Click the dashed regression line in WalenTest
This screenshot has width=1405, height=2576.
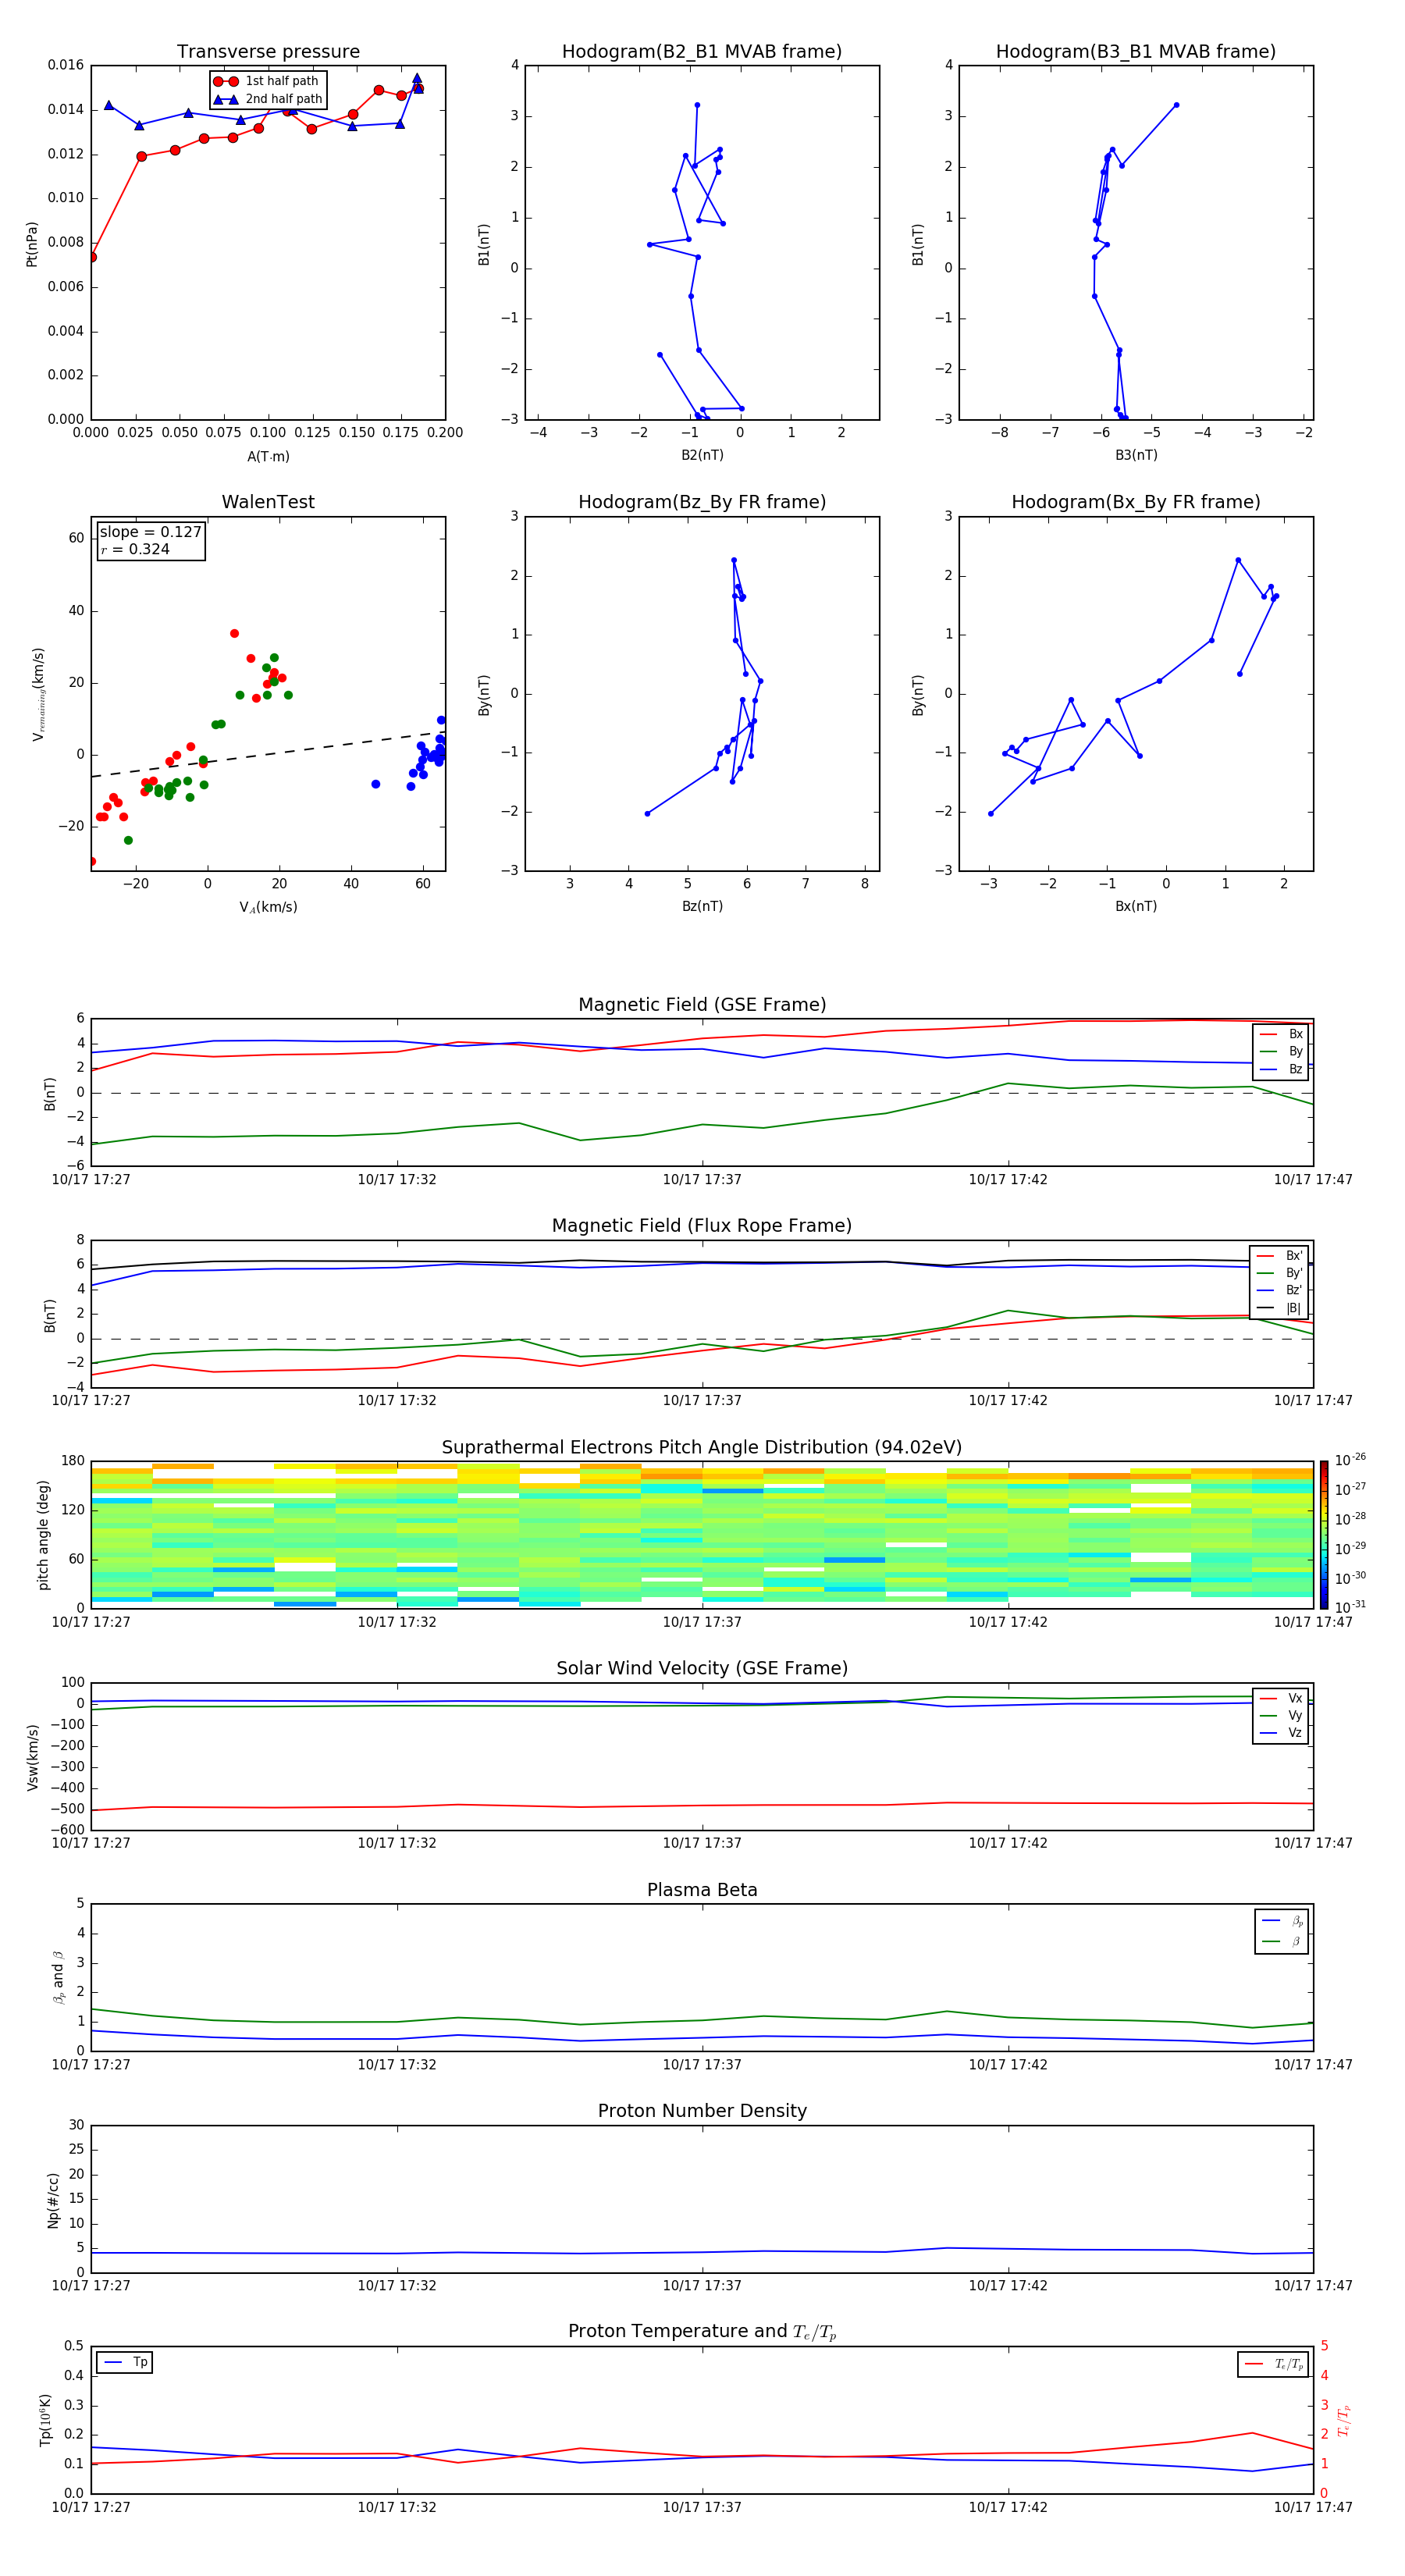coord(268,754)
